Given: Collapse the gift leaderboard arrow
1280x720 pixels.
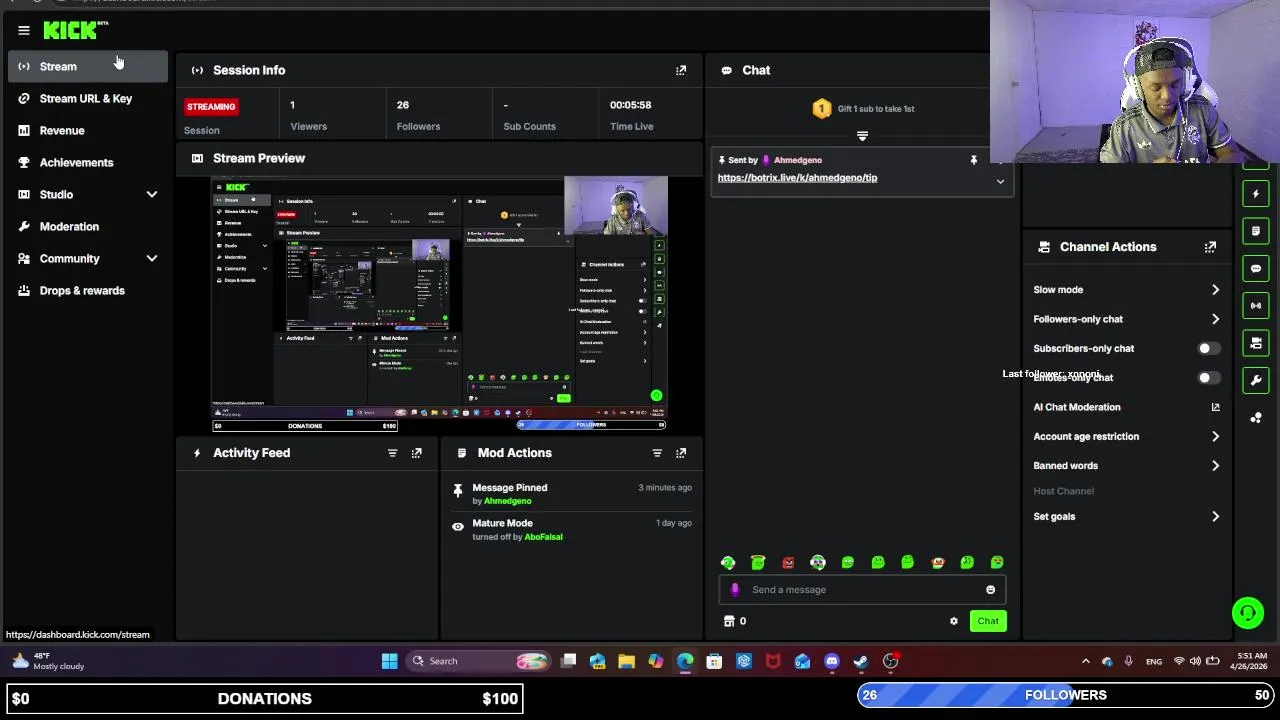Looking at the screenshot, I should click(x=862, y=136).
